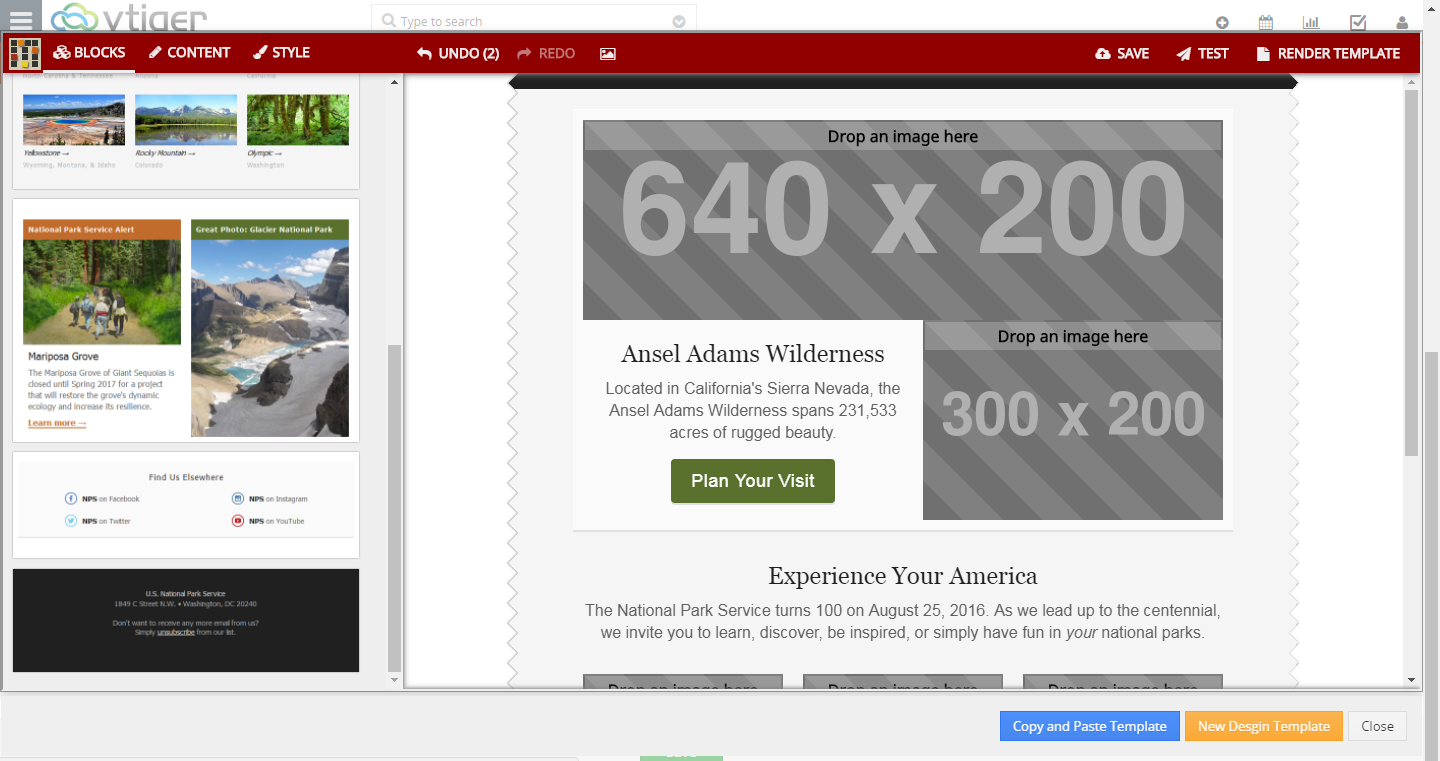Click the canvas scroll-down arrow

coord(1412,680)
